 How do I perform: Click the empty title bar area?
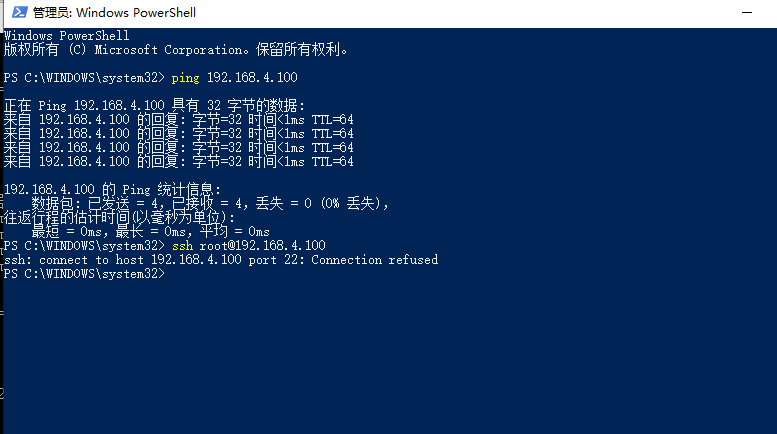coord(450,13)
